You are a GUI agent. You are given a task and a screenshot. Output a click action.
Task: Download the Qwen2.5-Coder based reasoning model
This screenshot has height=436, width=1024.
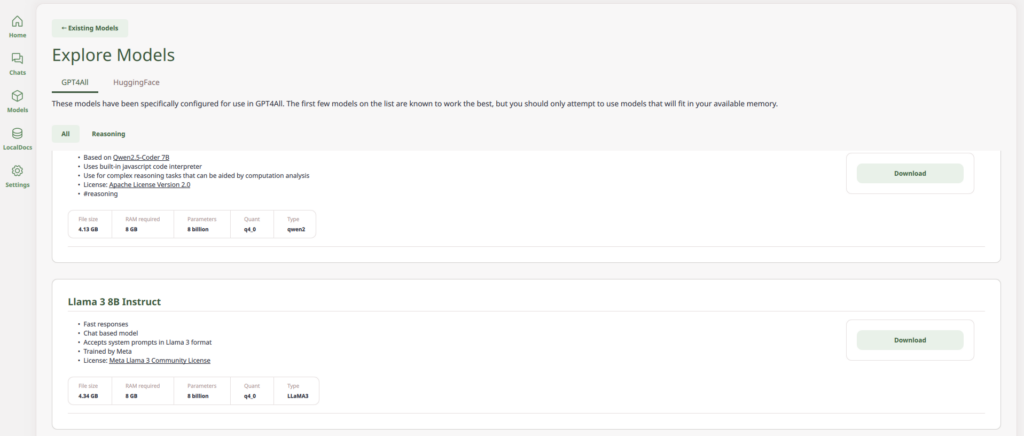tap(910, 174)
